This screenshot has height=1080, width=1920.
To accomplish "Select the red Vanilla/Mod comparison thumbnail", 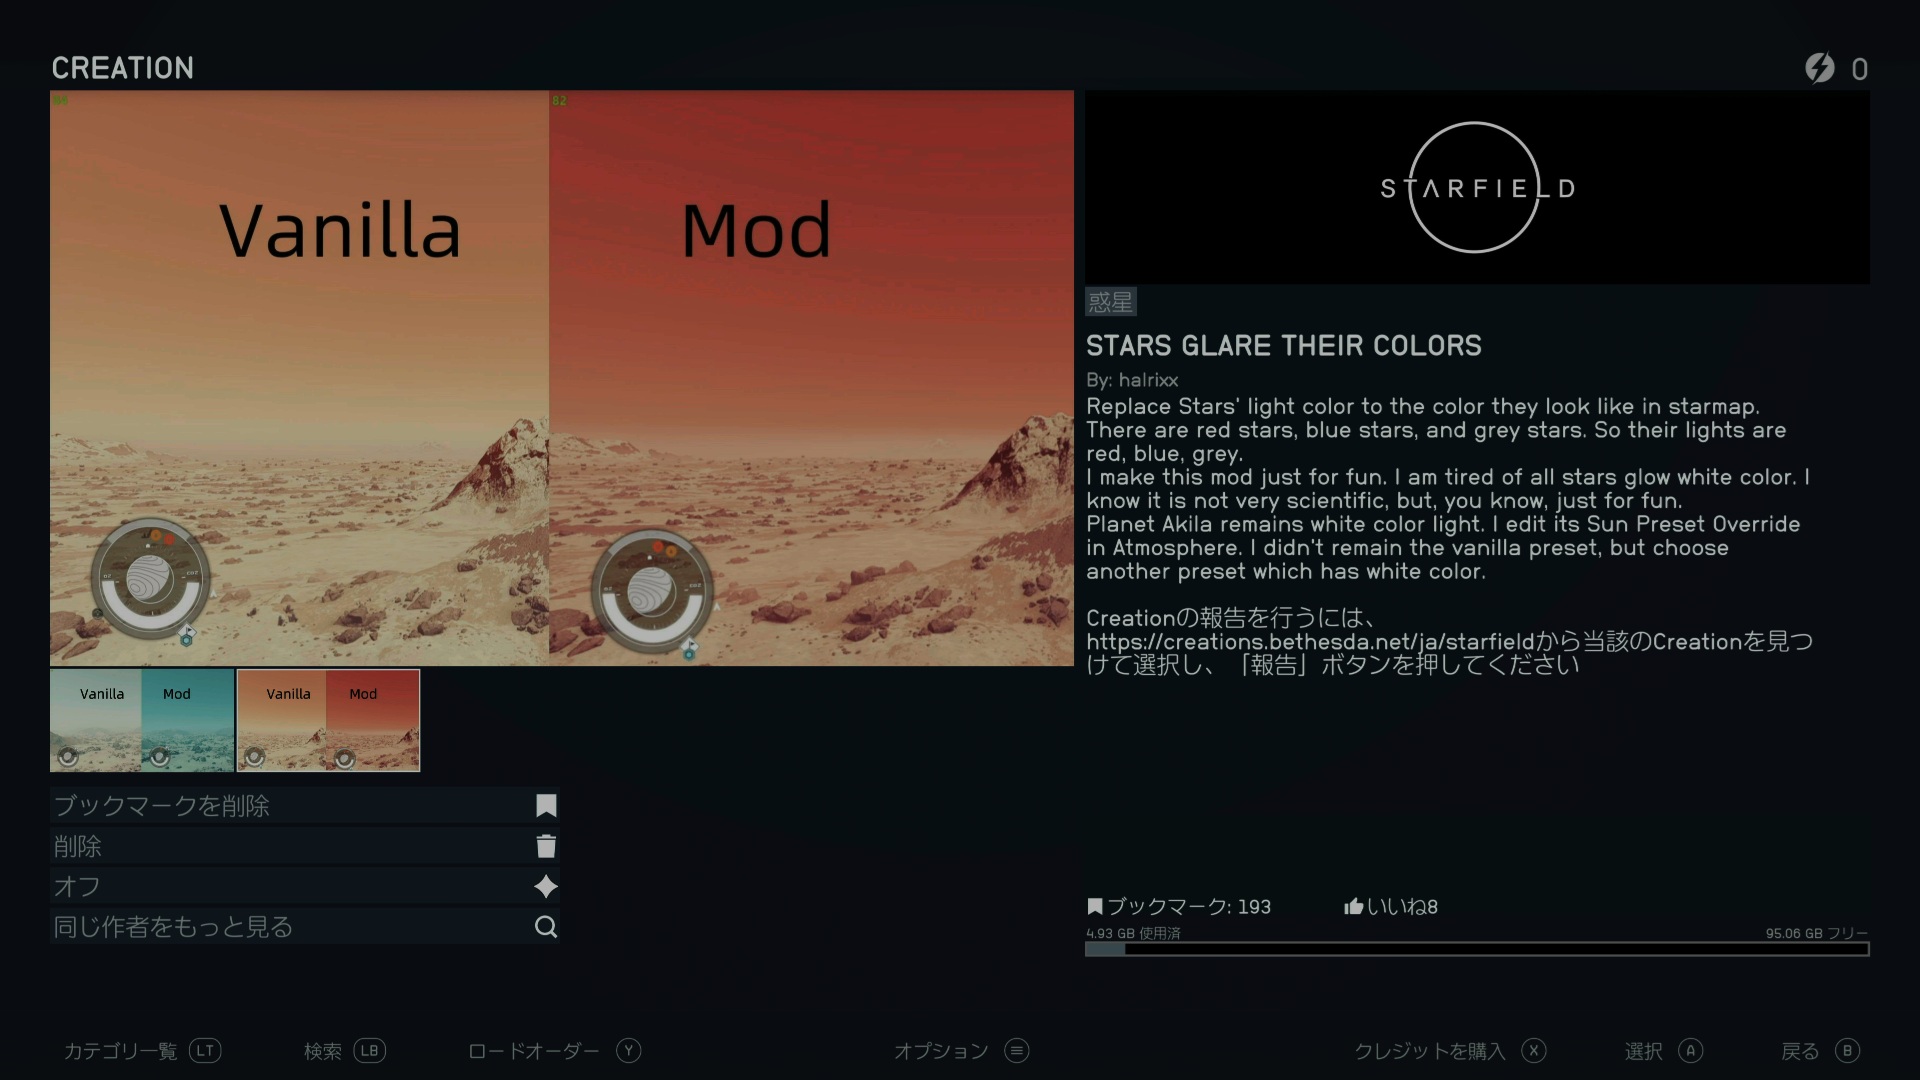I will point(328,721).
